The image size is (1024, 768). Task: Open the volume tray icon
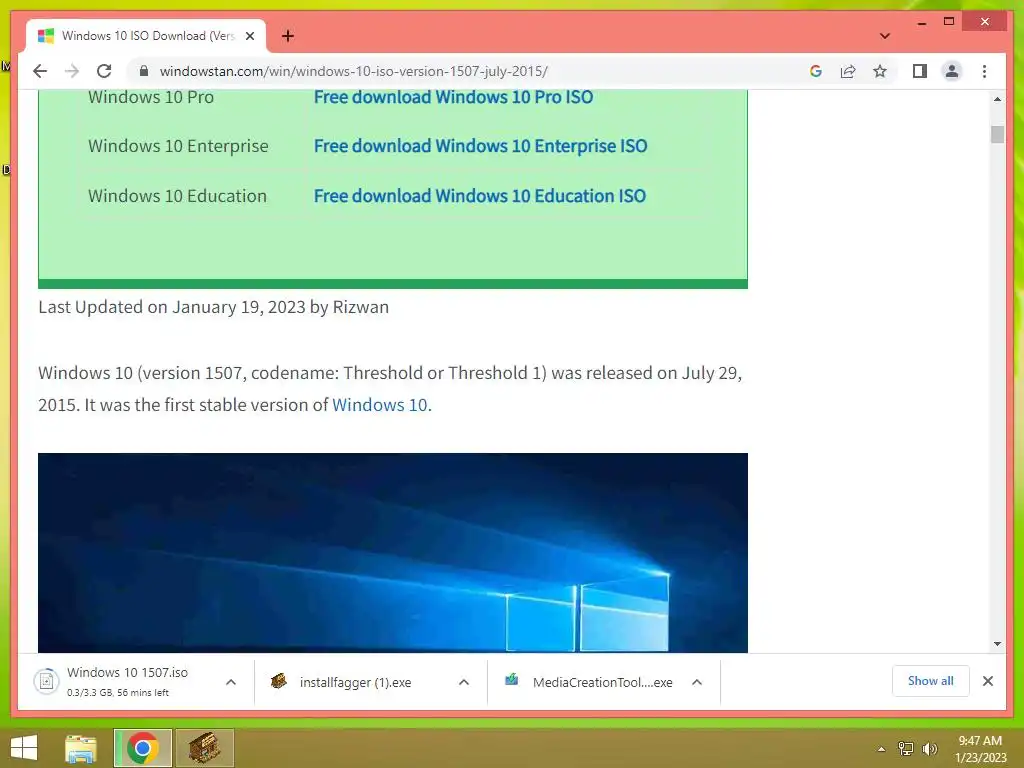(929, 749)
